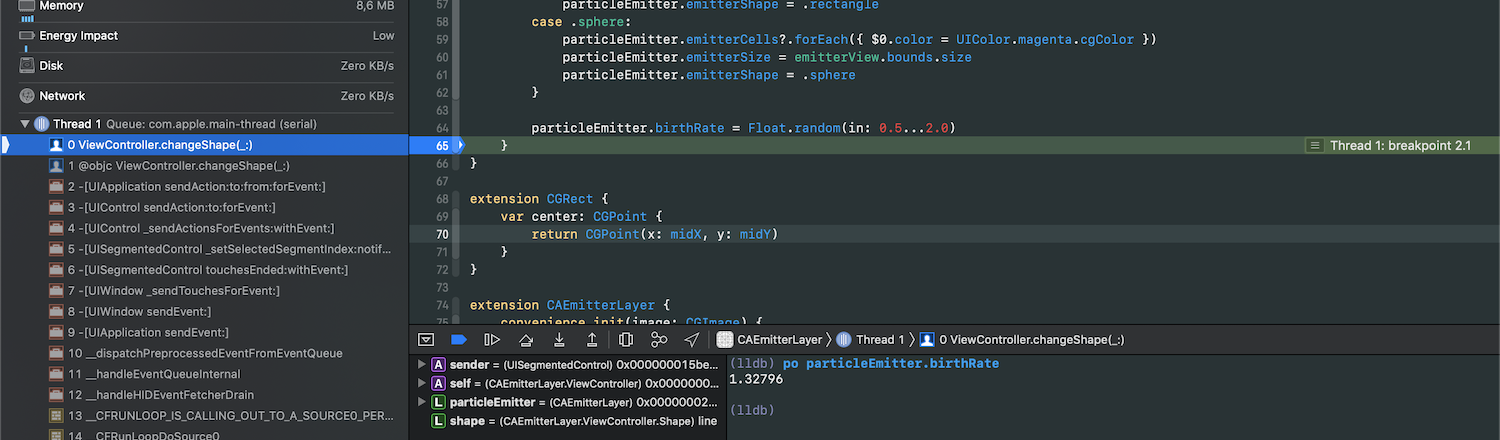Select frame 1 @objc ViewController.changeShape

[x=204, y=166]
